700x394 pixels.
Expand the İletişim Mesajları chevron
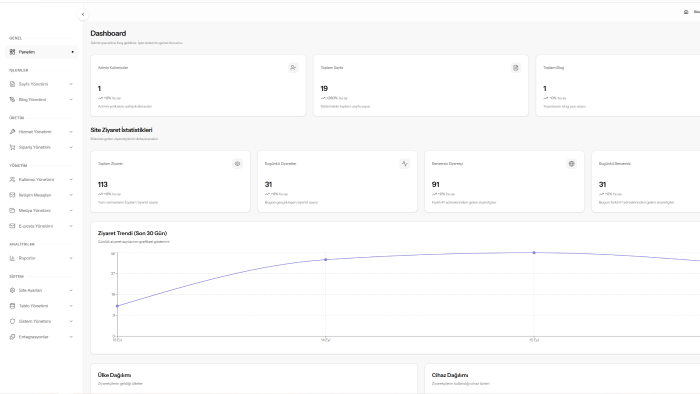pyautogui.click(x=71, y=195)
